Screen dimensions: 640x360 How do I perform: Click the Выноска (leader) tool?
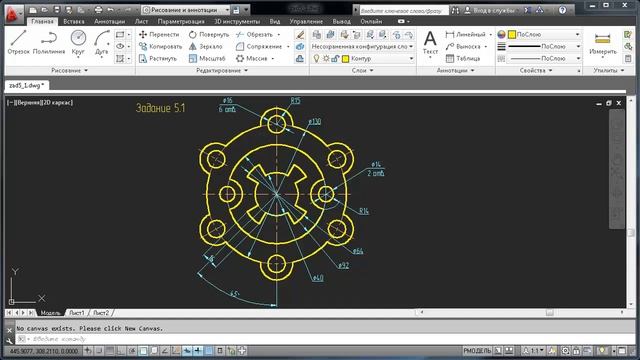[x=463, y=47]
